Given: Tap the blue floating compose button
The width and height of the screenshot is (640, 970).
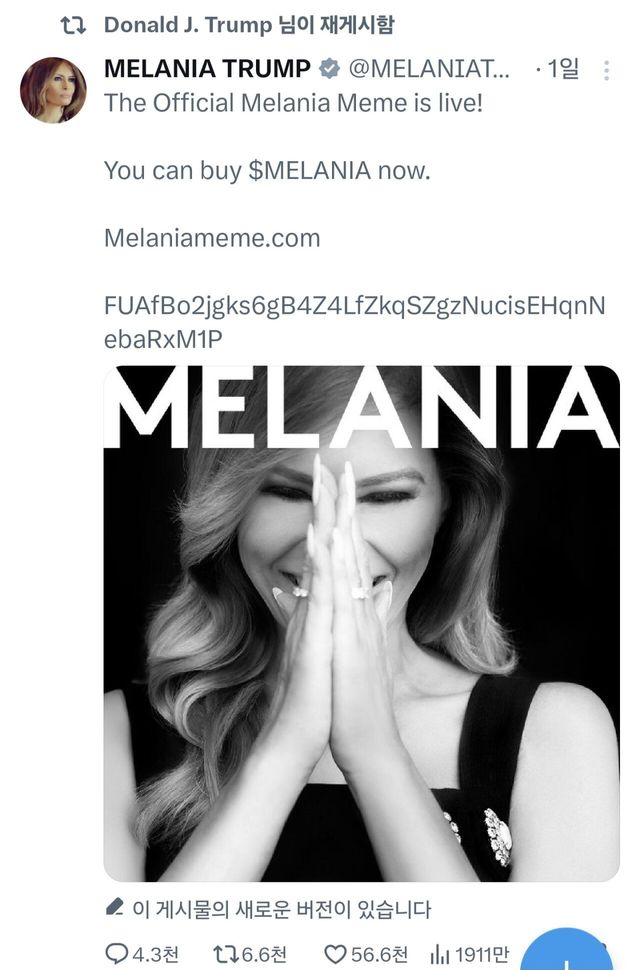Looking at the screenshot, I should pos(566,950).
